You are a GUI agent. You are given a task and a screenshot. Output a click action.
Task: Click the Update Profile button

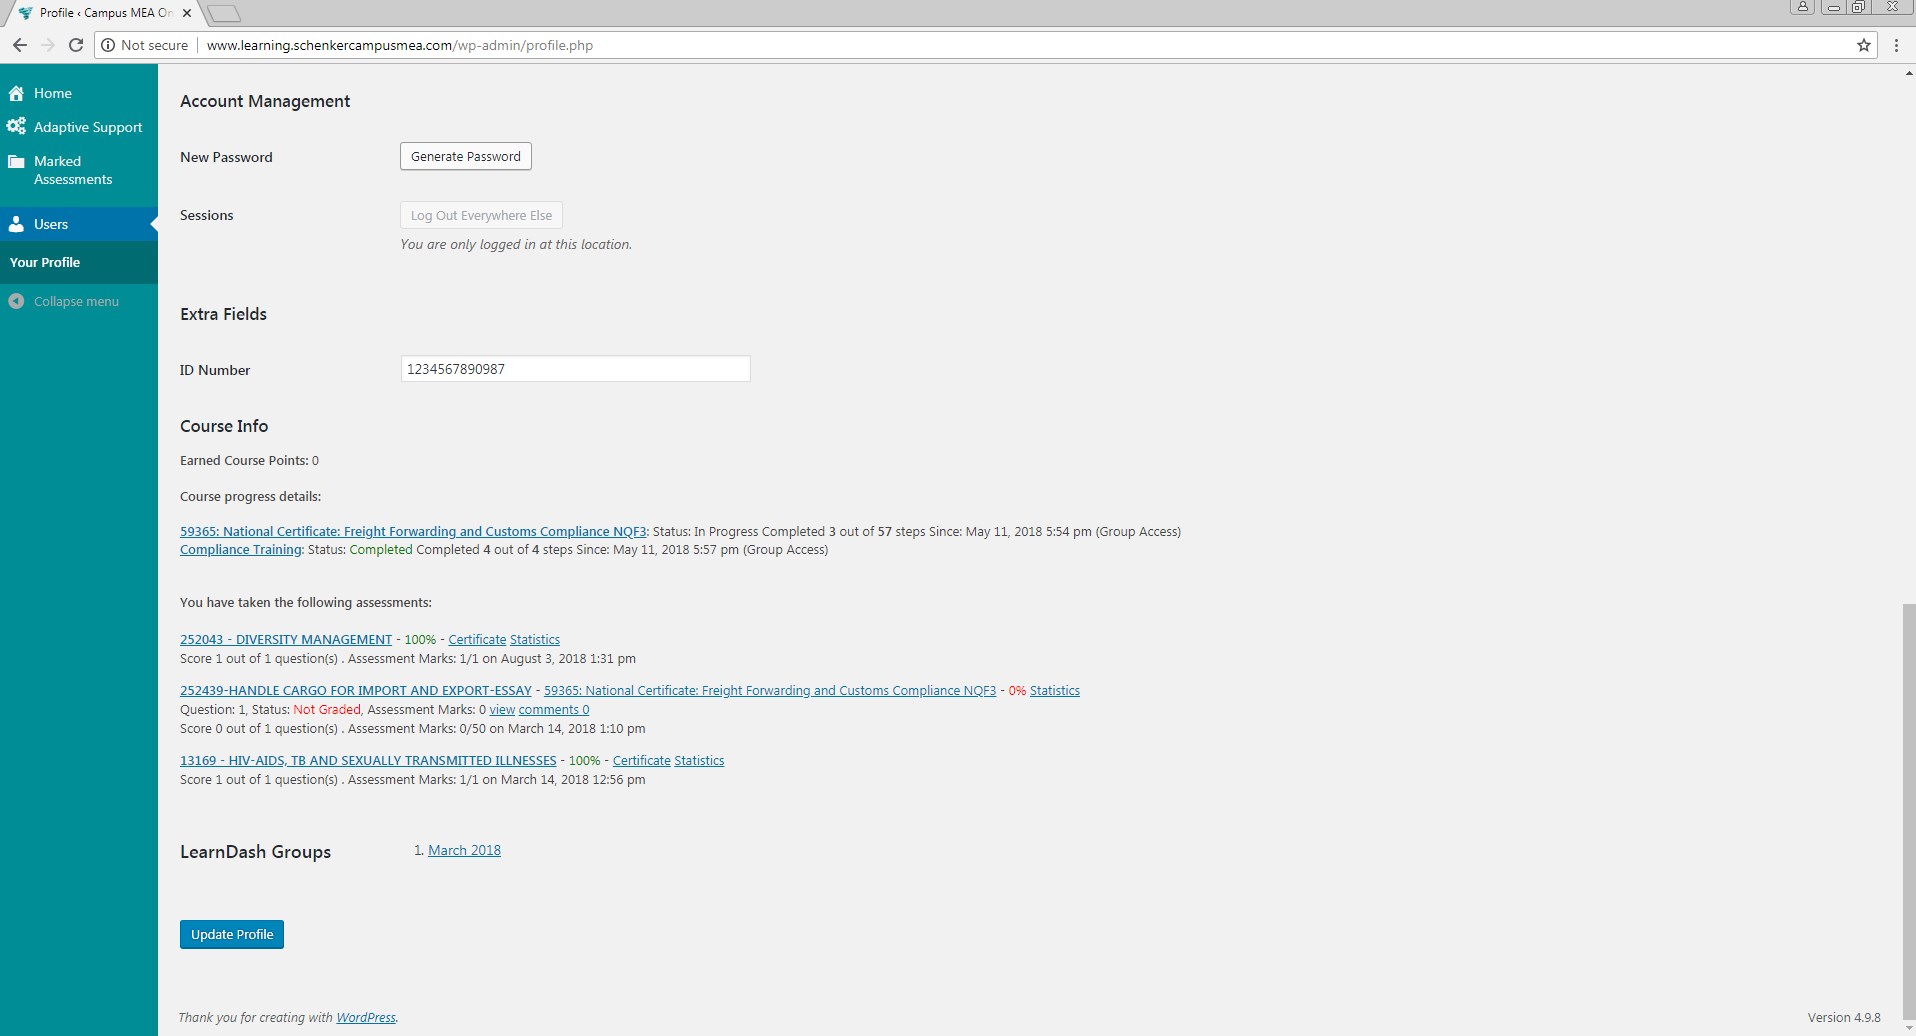pos(232,934)
